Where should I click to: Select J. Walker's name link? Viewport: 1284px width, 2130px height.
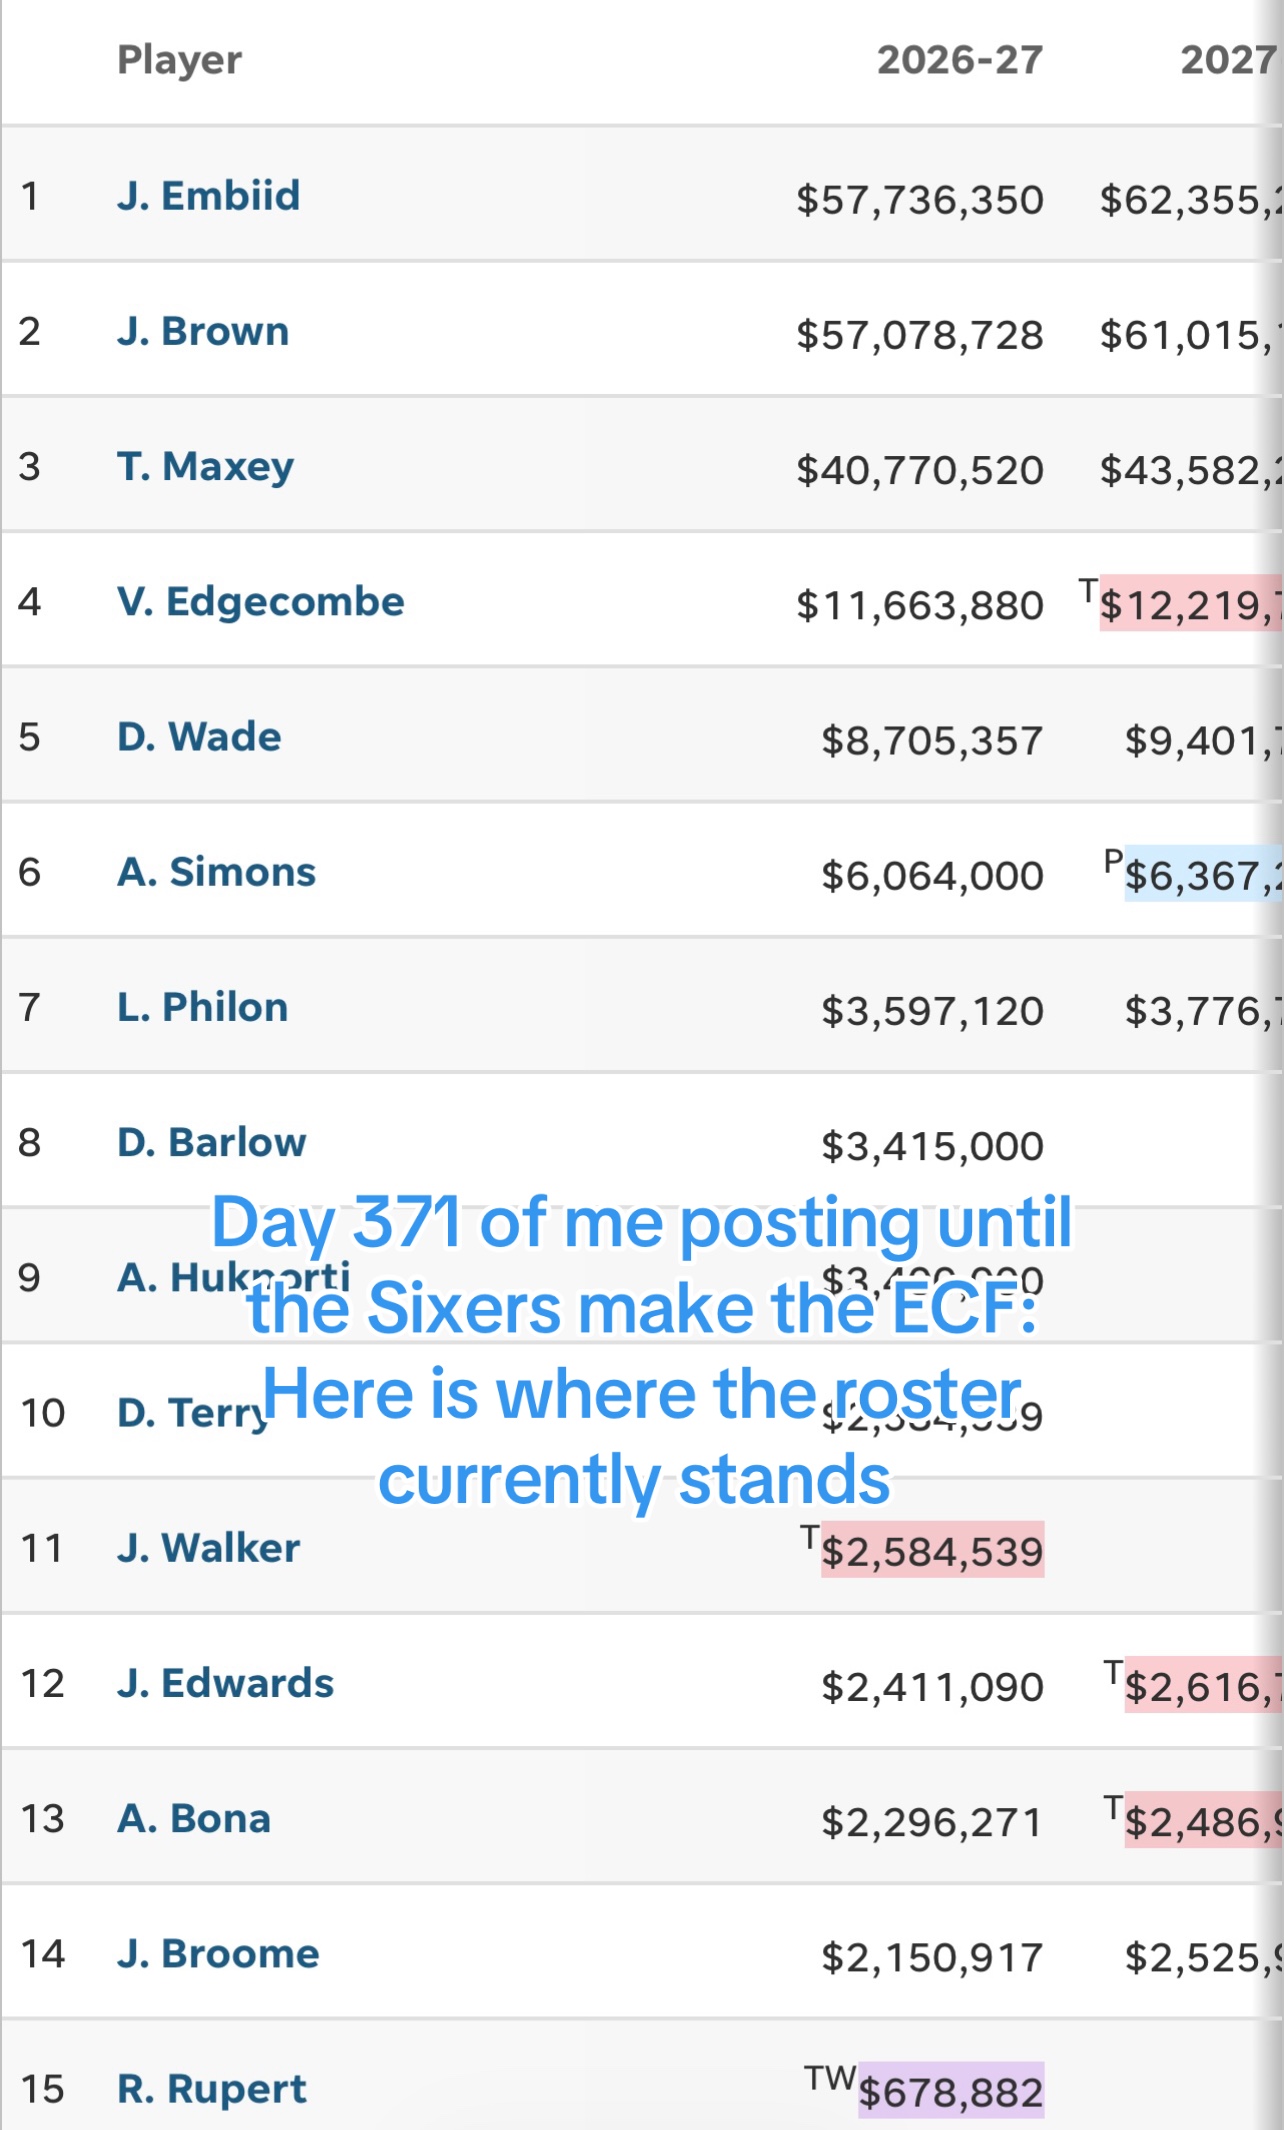208,1548
